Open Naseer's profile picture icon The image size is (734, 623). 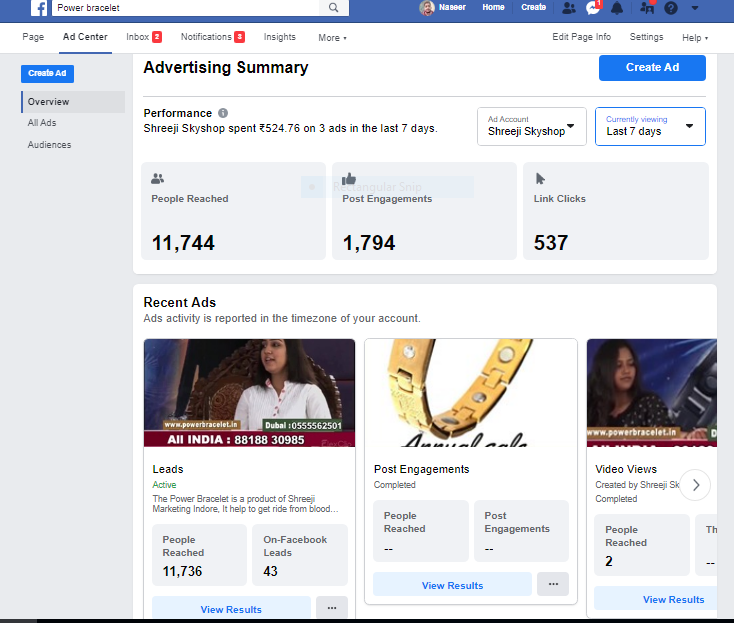[x=427, y=8]
